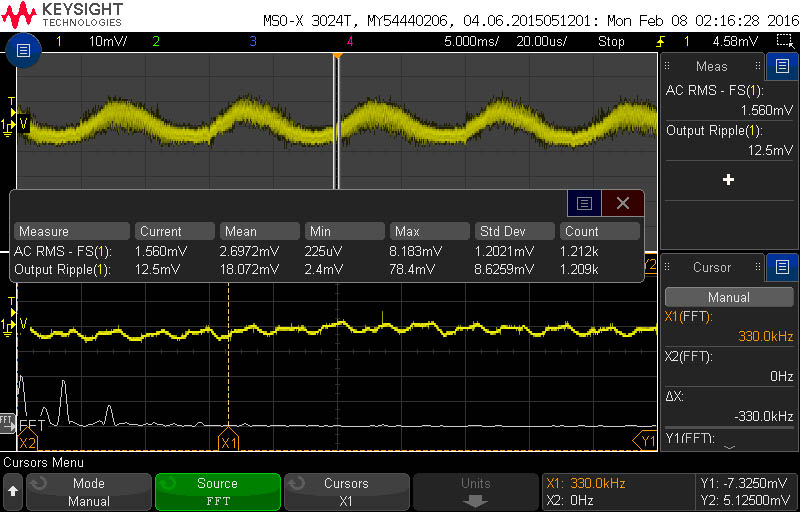This screenshot has height=512, width=800.
Task: Click the Y2: 5.12500mV bottom readout
Action: click(745, 500)
